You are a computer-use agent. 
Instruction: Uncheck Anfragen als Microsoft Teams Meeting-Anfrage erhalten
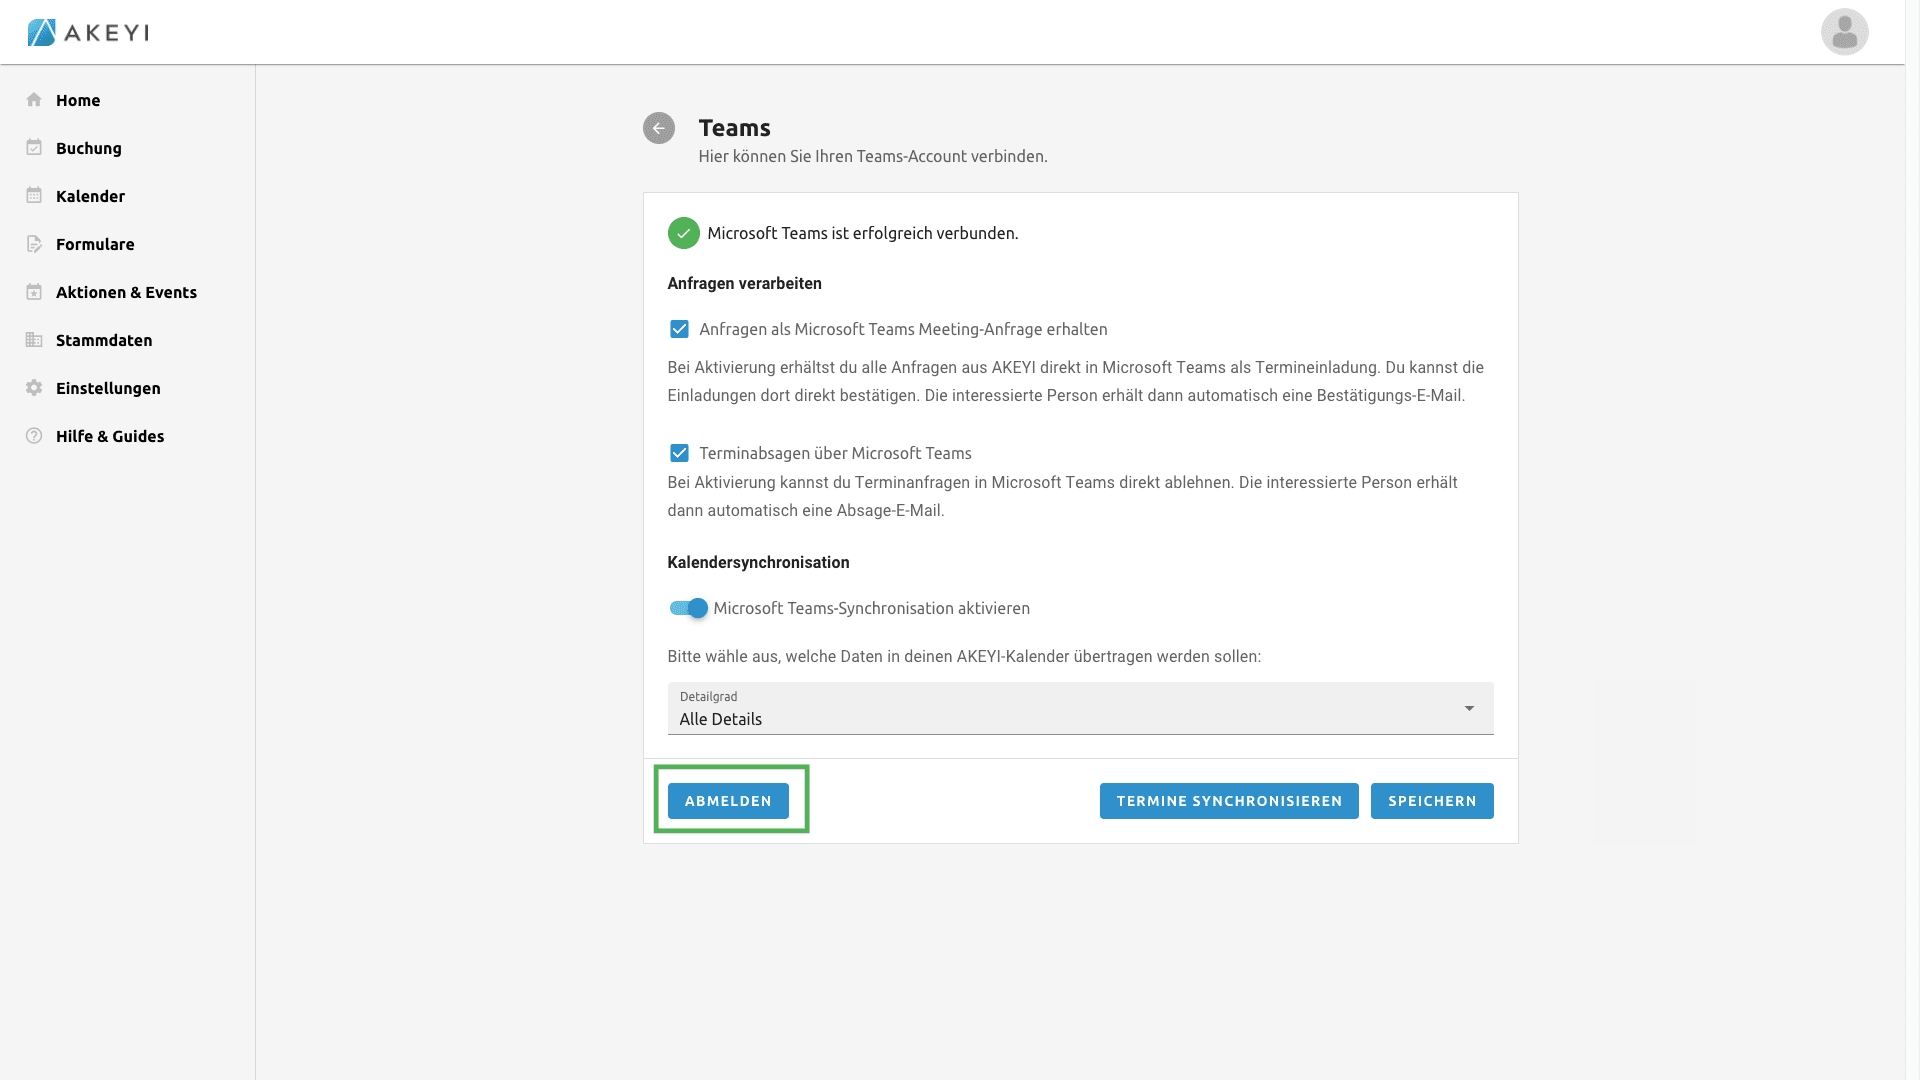[679, 329]
